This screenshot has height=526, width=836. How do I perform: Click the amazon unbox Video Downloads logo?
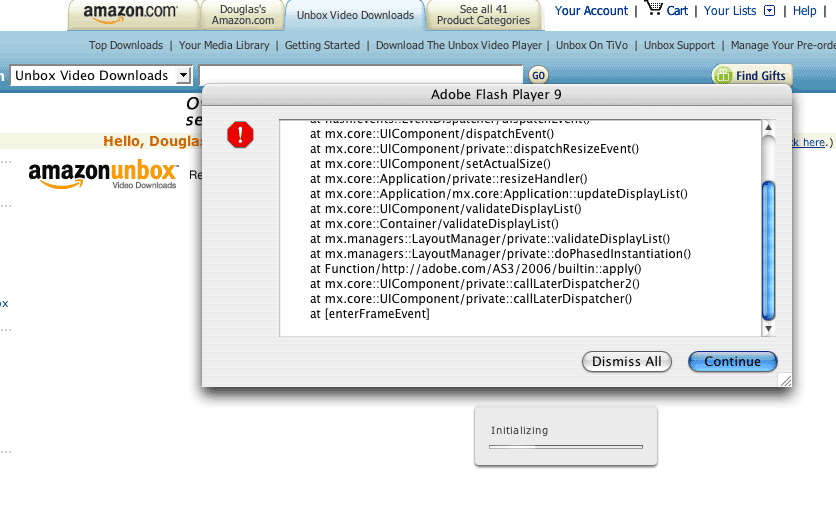coord(102,174)
